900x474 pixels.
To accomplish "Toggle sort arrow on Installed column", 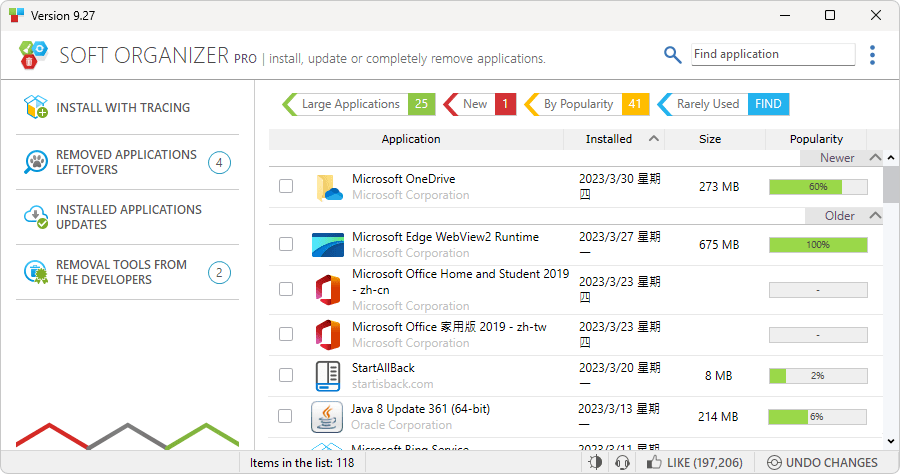I will tap(654, 138).
